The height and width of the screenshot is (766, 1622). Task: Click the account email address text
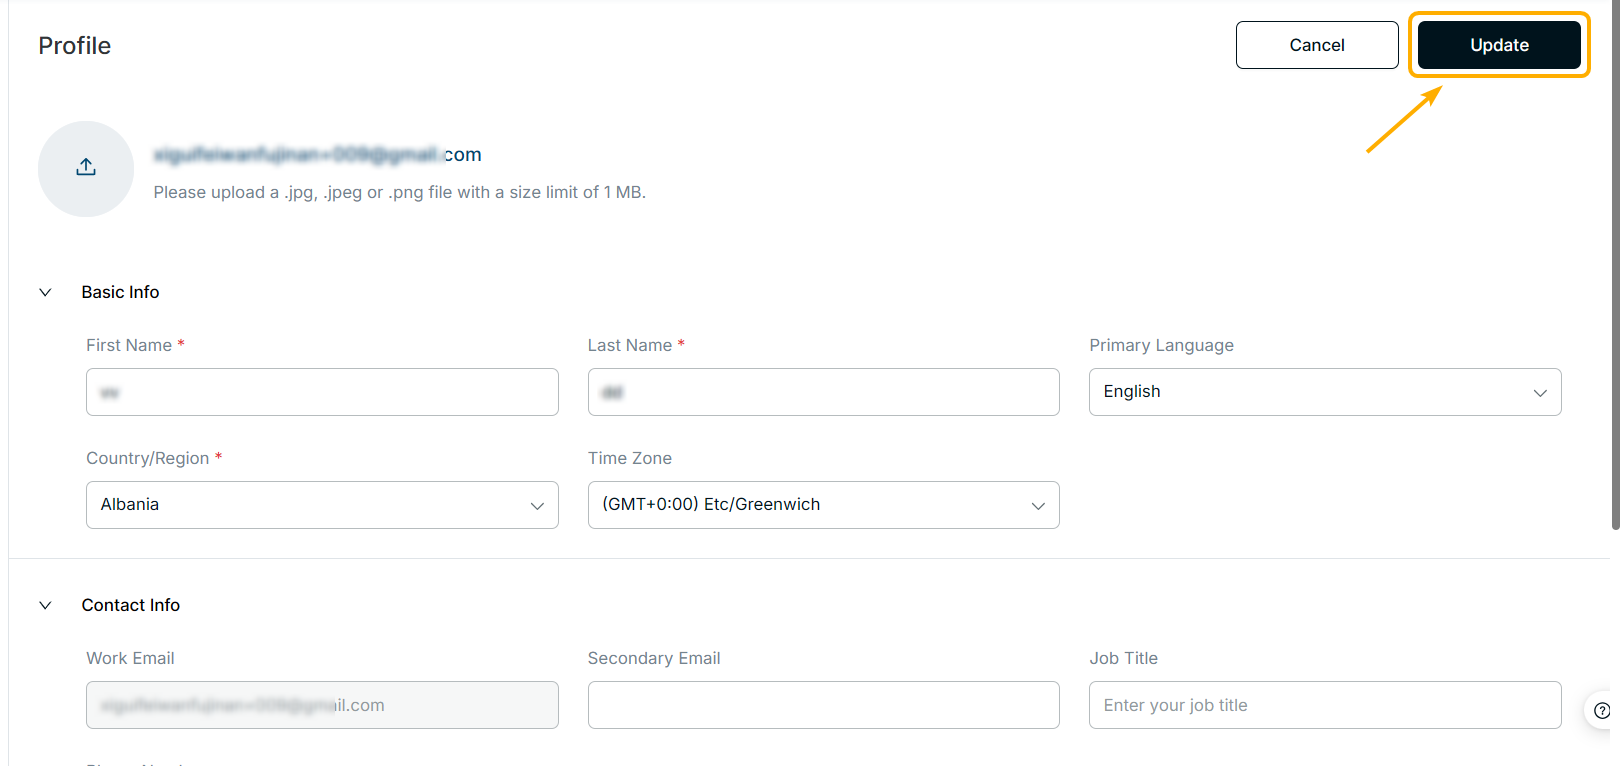tap(318, 154)
